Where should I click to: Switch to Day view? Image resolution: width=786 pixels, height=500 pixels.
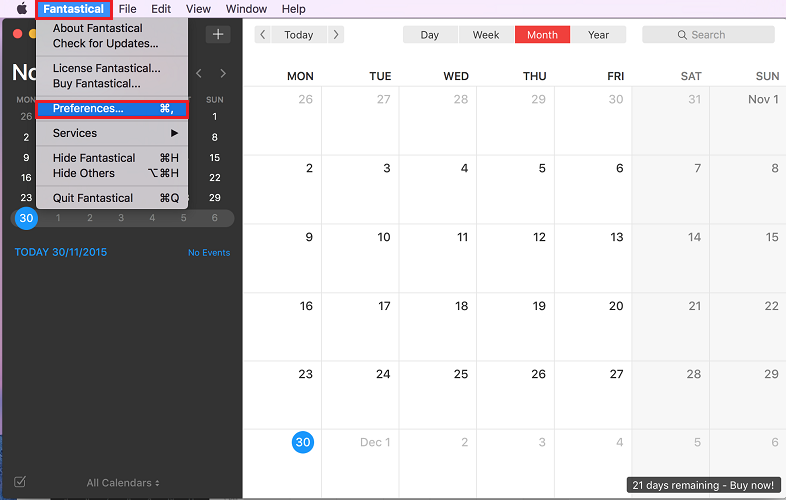(430, 35)
